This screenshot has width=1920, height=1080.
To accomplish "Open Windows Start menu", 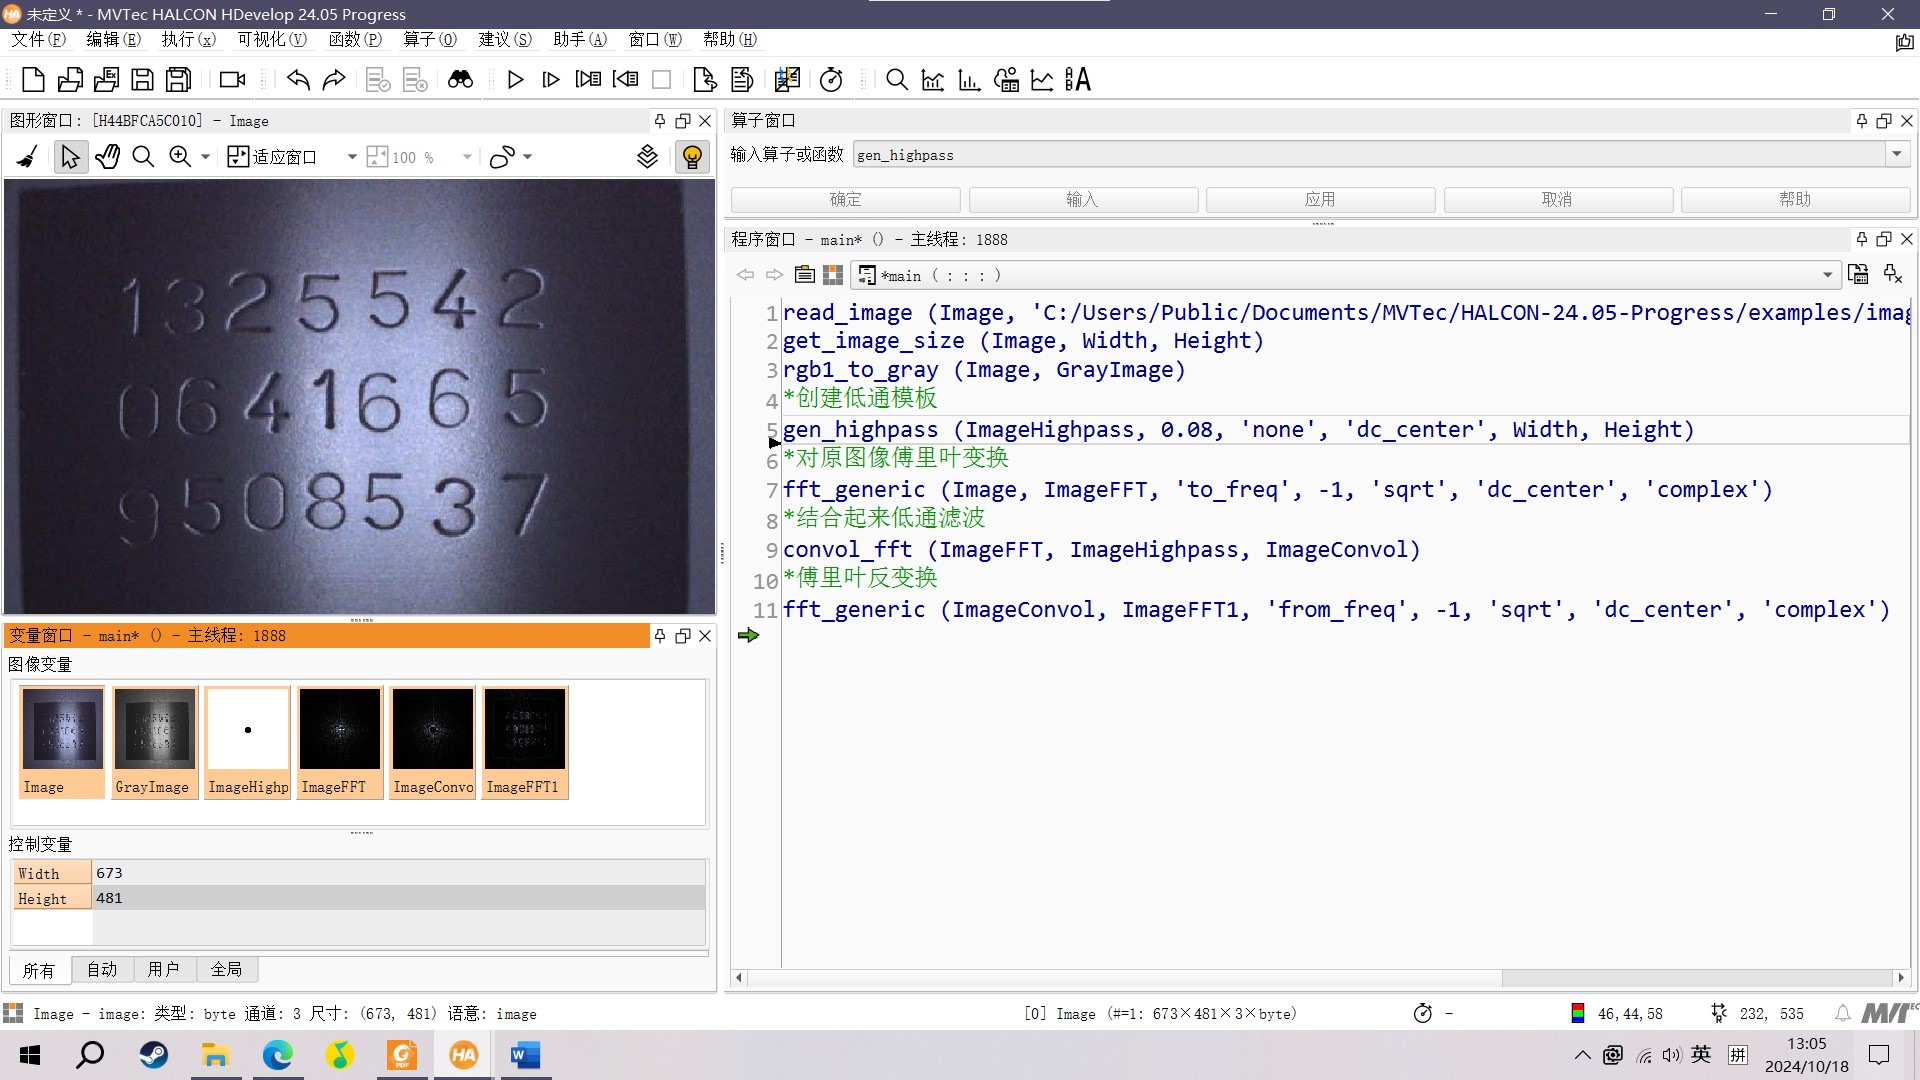I will [30, 1055].
